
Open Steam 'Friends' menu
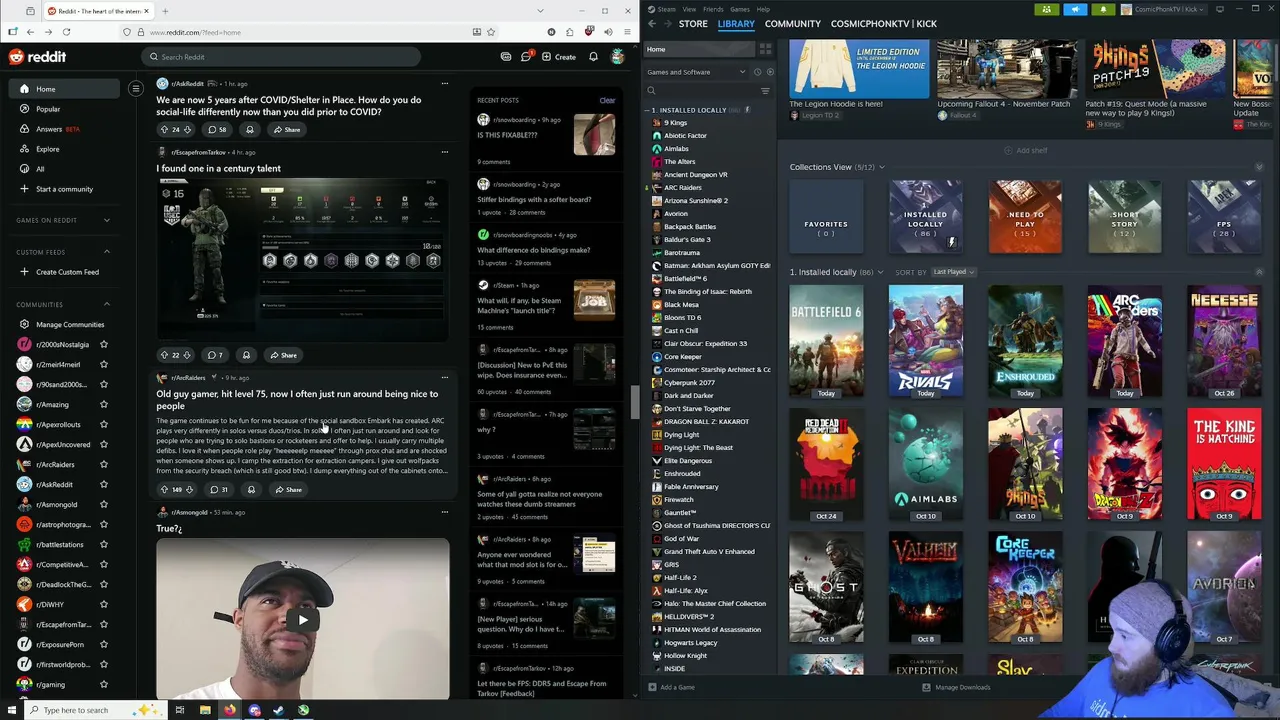[713, 9]
